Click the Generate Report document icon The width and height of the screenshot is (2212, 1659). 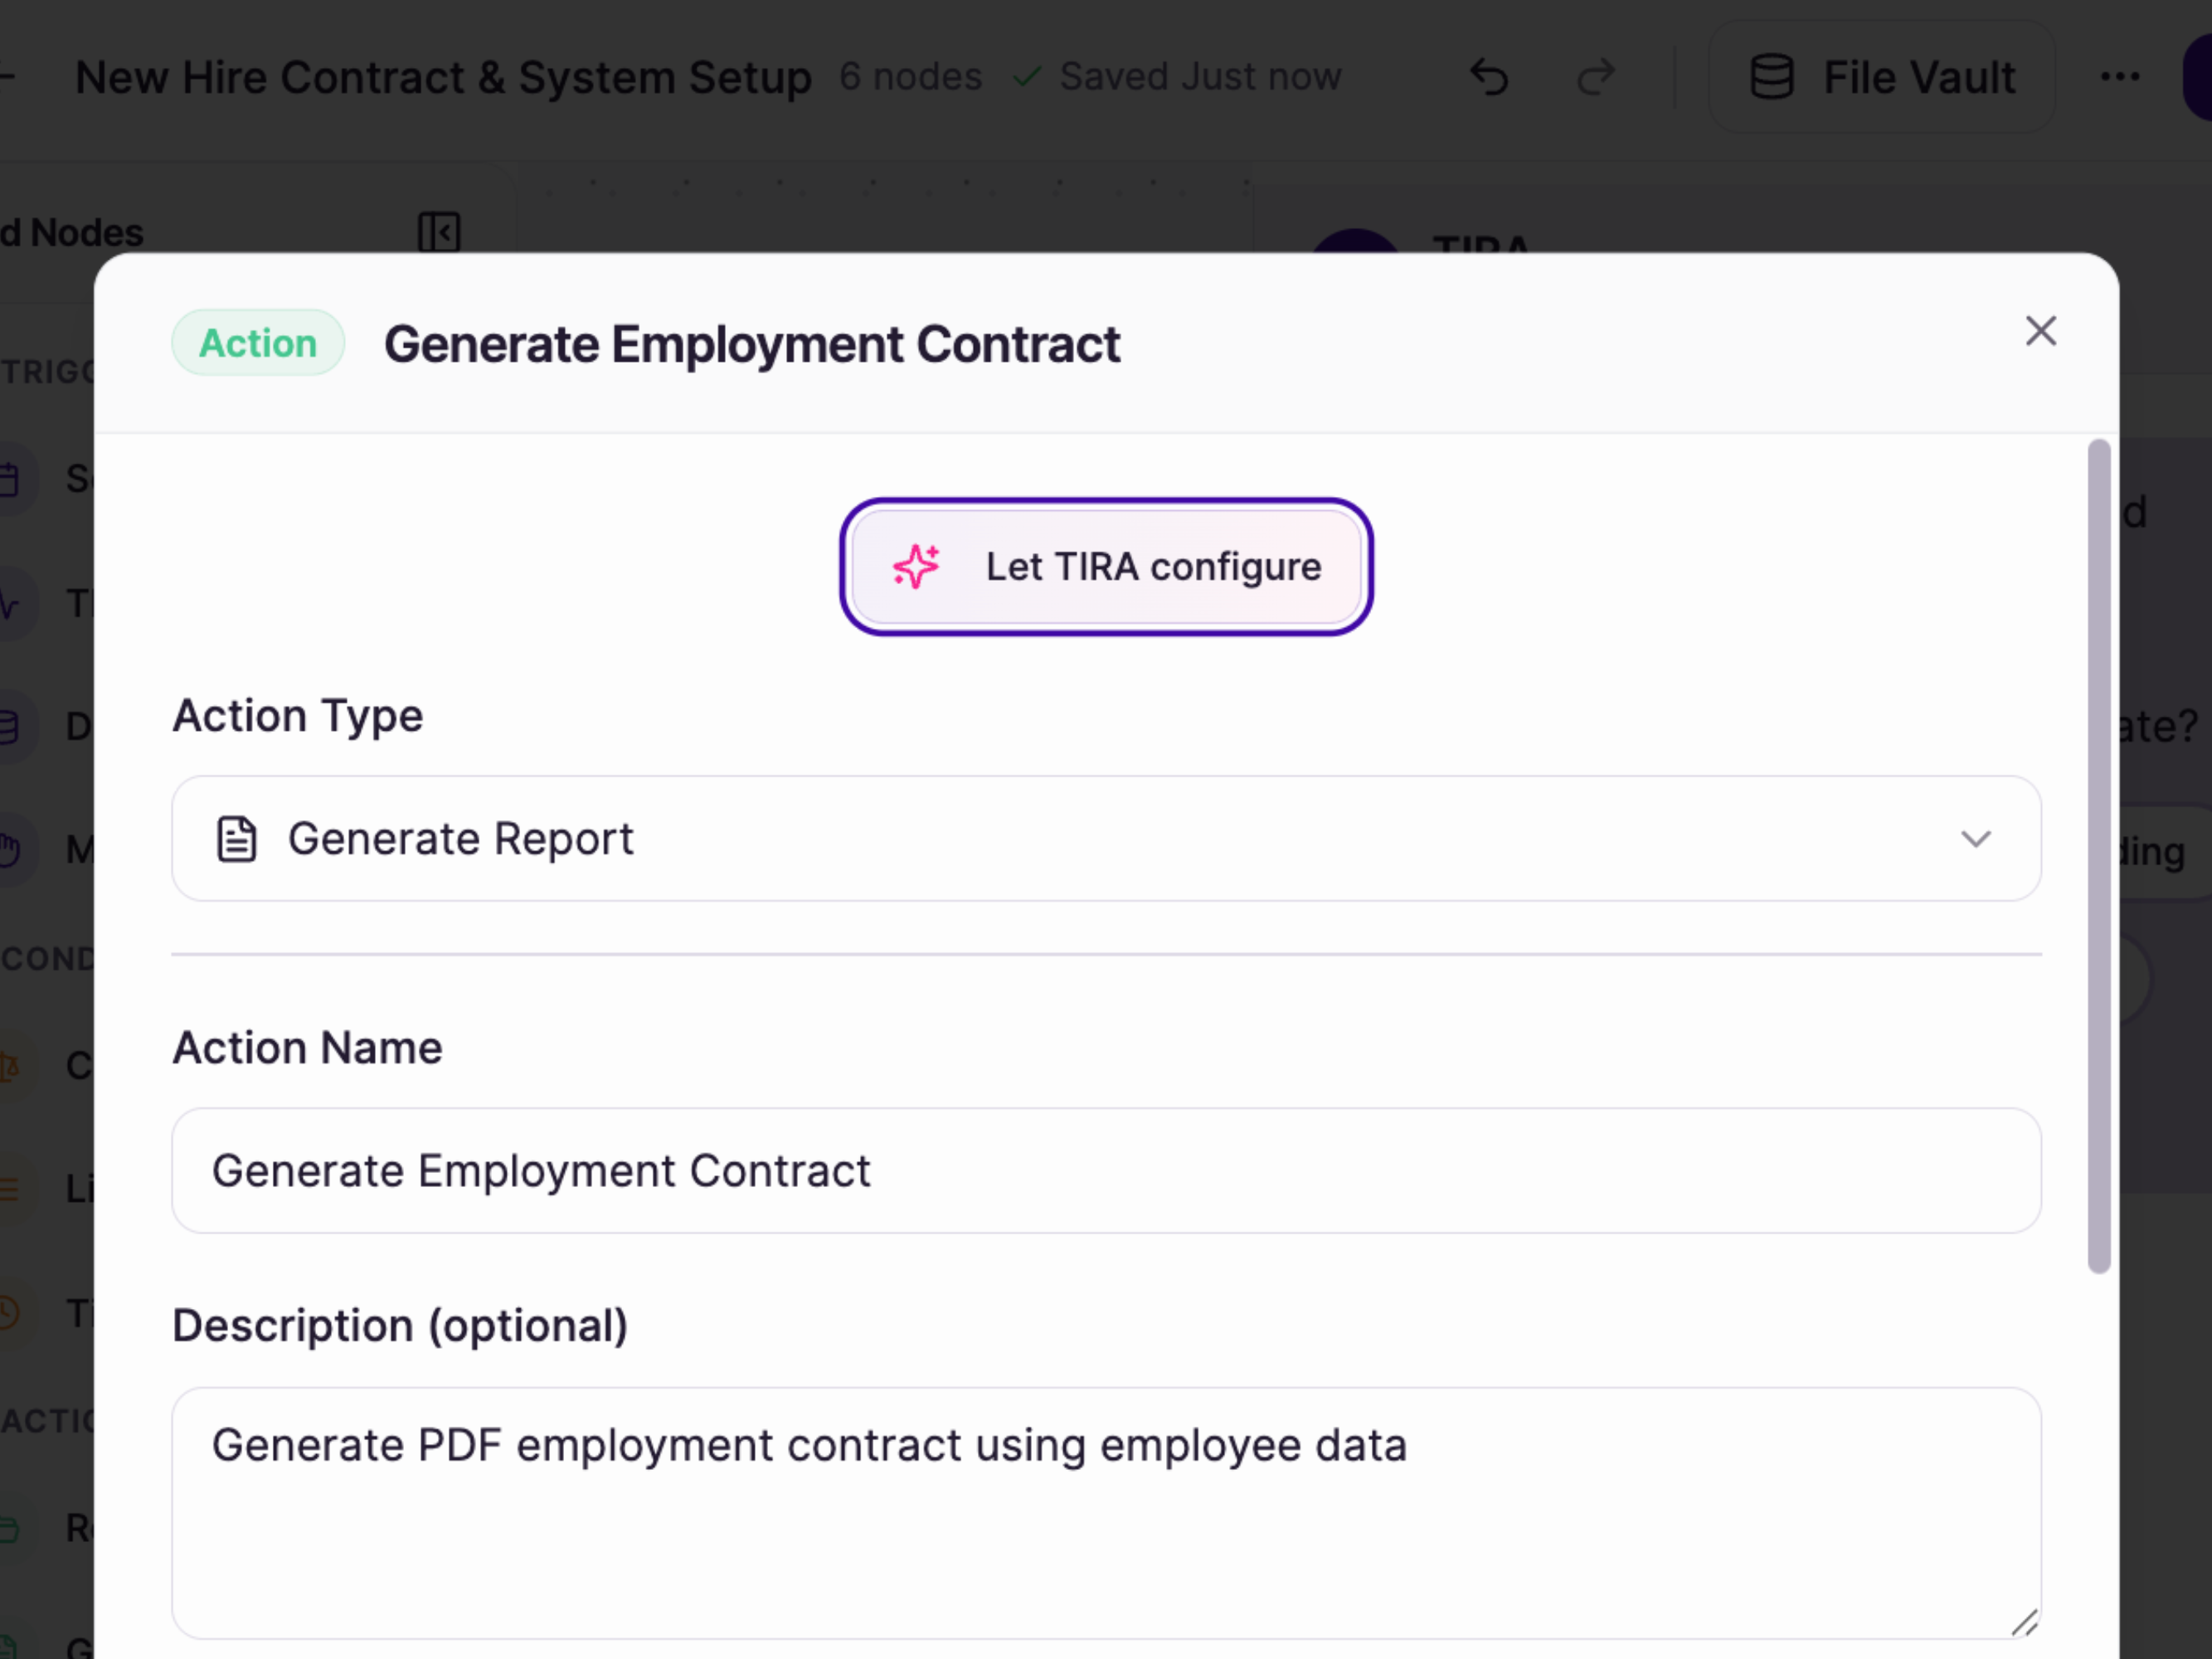tap(237, 838)
